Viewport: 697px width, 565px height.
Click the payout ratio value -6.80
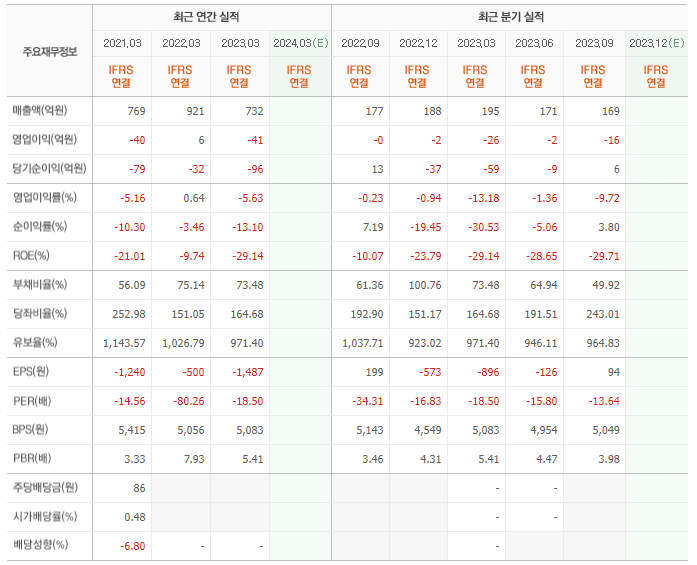[133, 546]
